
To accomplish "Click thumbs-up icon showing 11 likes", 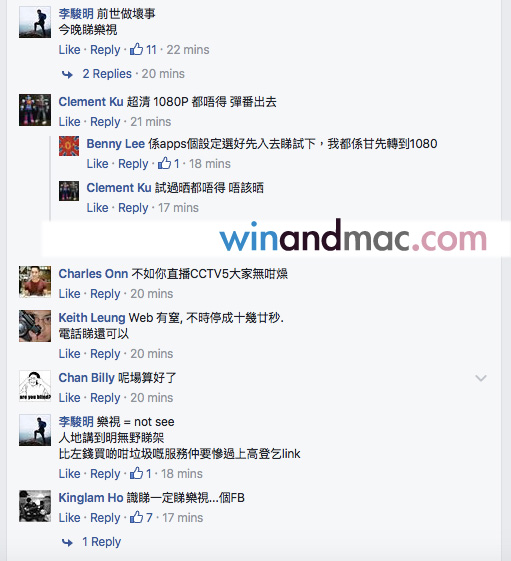I will point(136,49).
